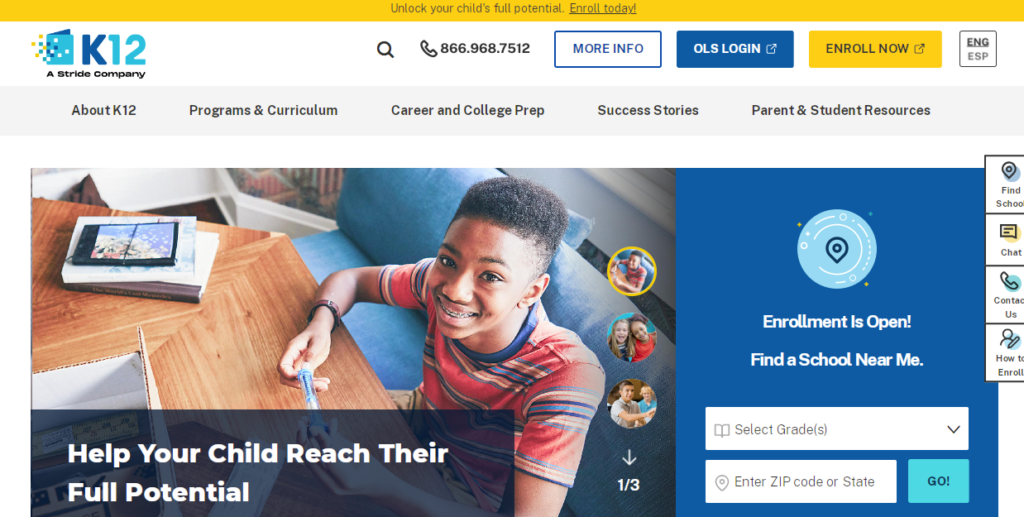Follow the Enroll today! banner link

click(x=602, y=8)
